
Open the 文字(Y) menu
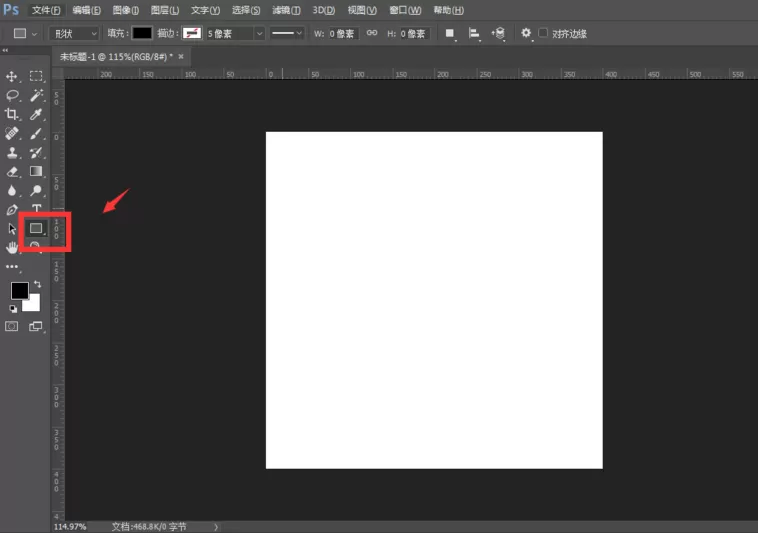pyautogui.click(x=205, y=10)
